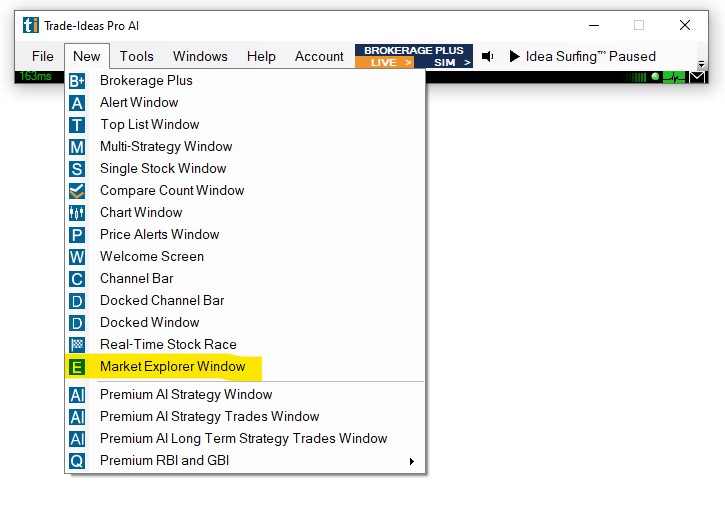Screen dimensions: 725x506
Task: Click the Alert Window 'A' icon
Action: pyautogui.click(x=77, y=102)
